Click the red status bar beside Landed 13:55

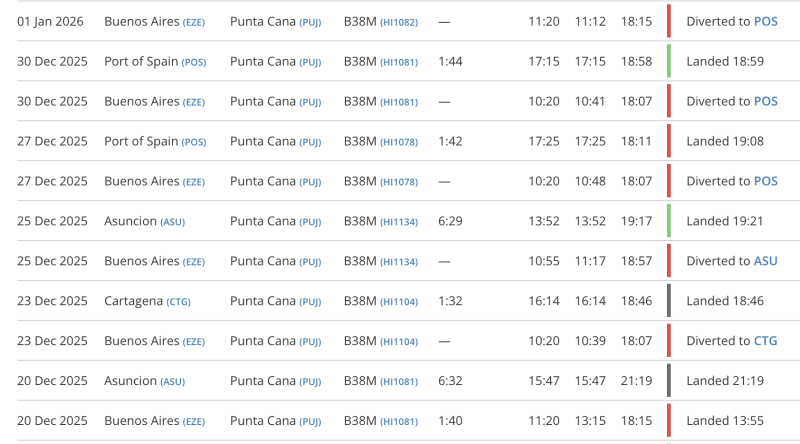pos(668,421)
